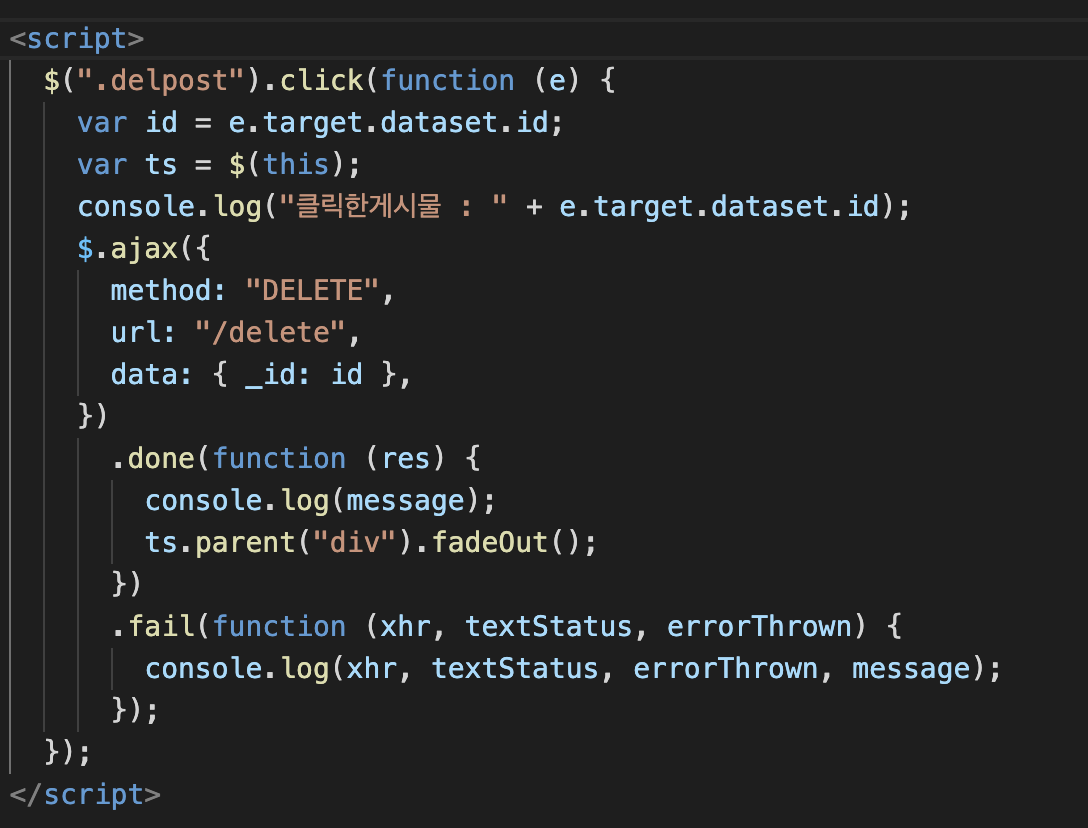
Task: Click the 'res' parameter in done function
Action: pyautogui.click(x=406, y=459)
